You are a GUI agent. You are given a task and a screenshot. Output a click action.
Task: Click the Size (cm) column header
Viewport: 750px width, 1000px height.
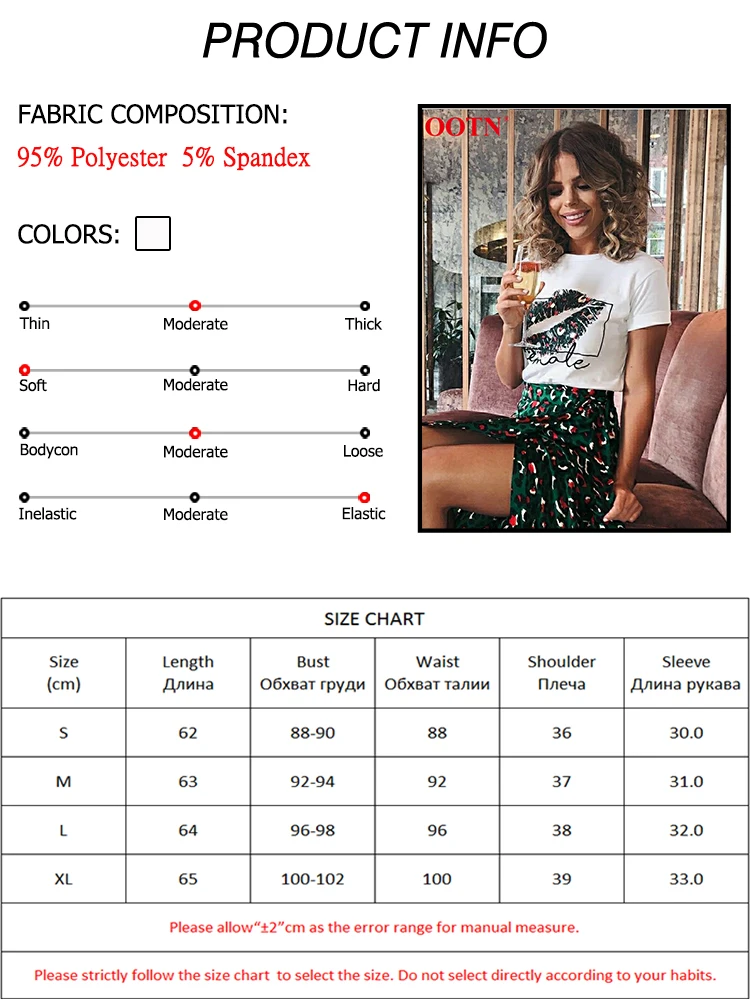click(x=63, y=673)
